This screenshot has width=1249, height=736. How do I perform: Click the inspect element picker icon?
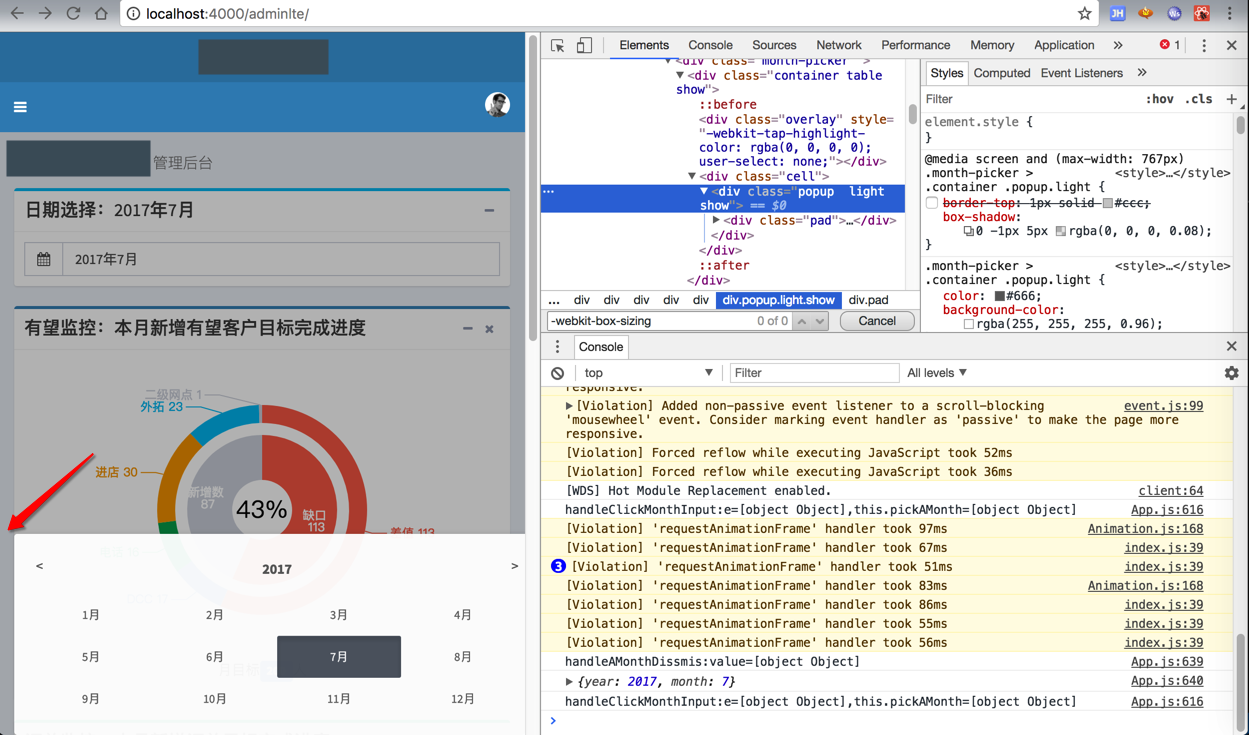point(558,45)
